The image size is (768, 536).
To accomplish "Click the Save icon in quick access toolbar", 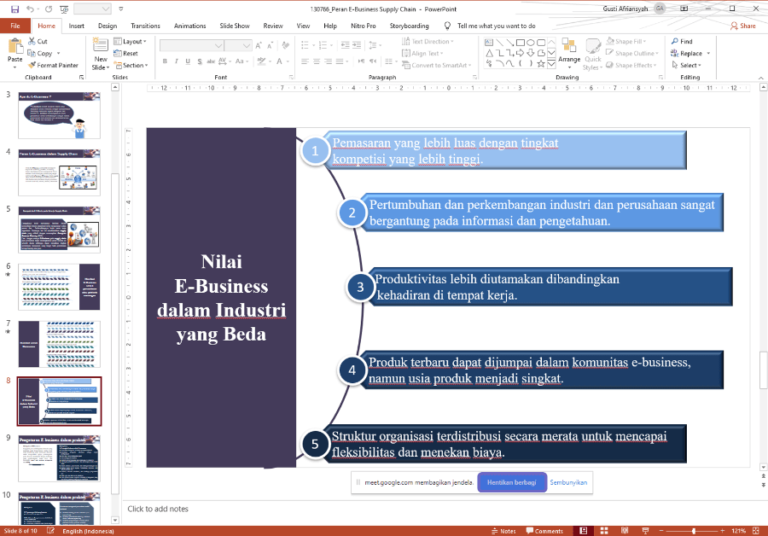I will click(x=15, y=9).
